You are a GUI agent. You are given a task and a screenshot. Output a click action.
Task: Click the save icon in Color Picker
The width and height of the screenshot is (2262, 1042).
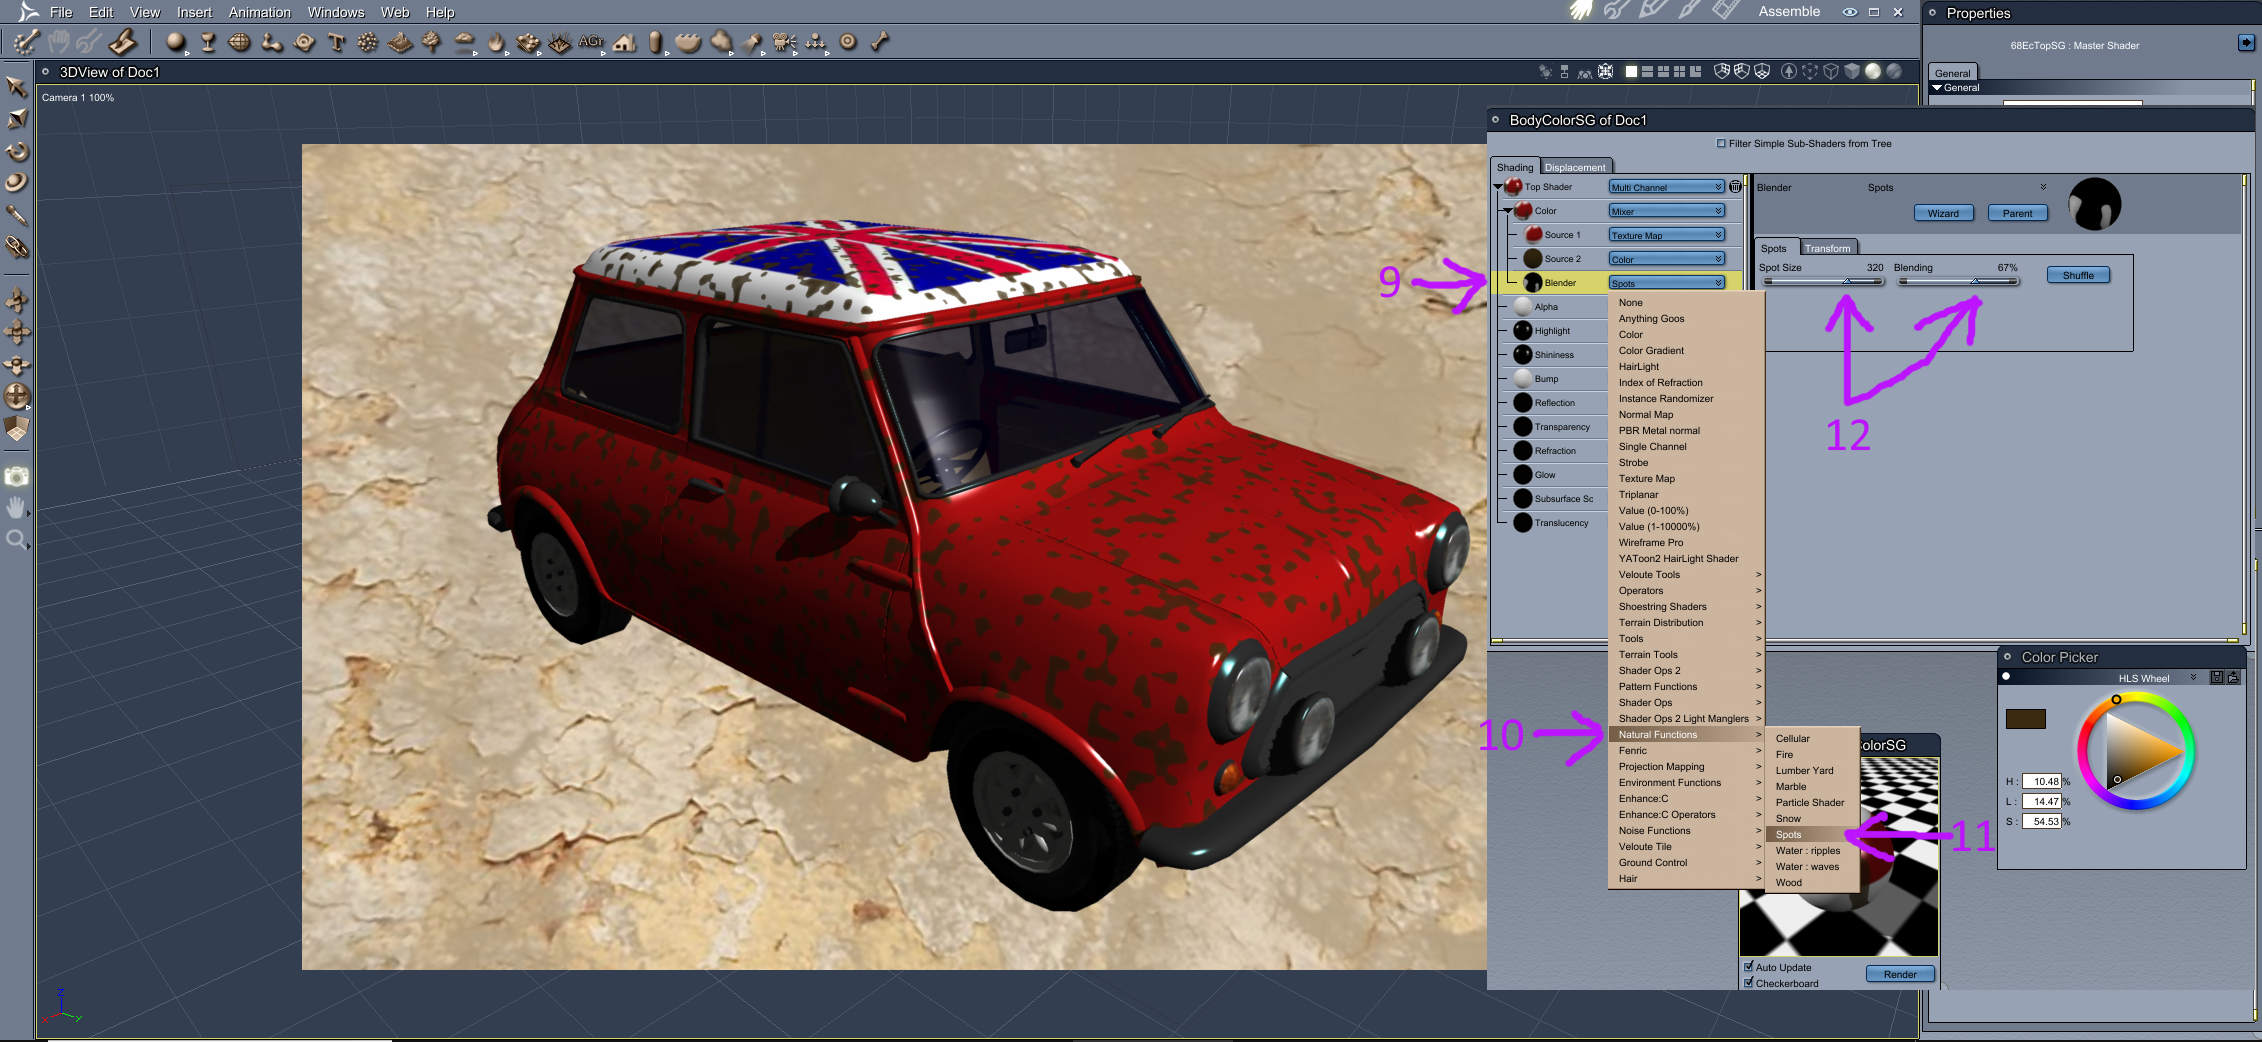2217,678
